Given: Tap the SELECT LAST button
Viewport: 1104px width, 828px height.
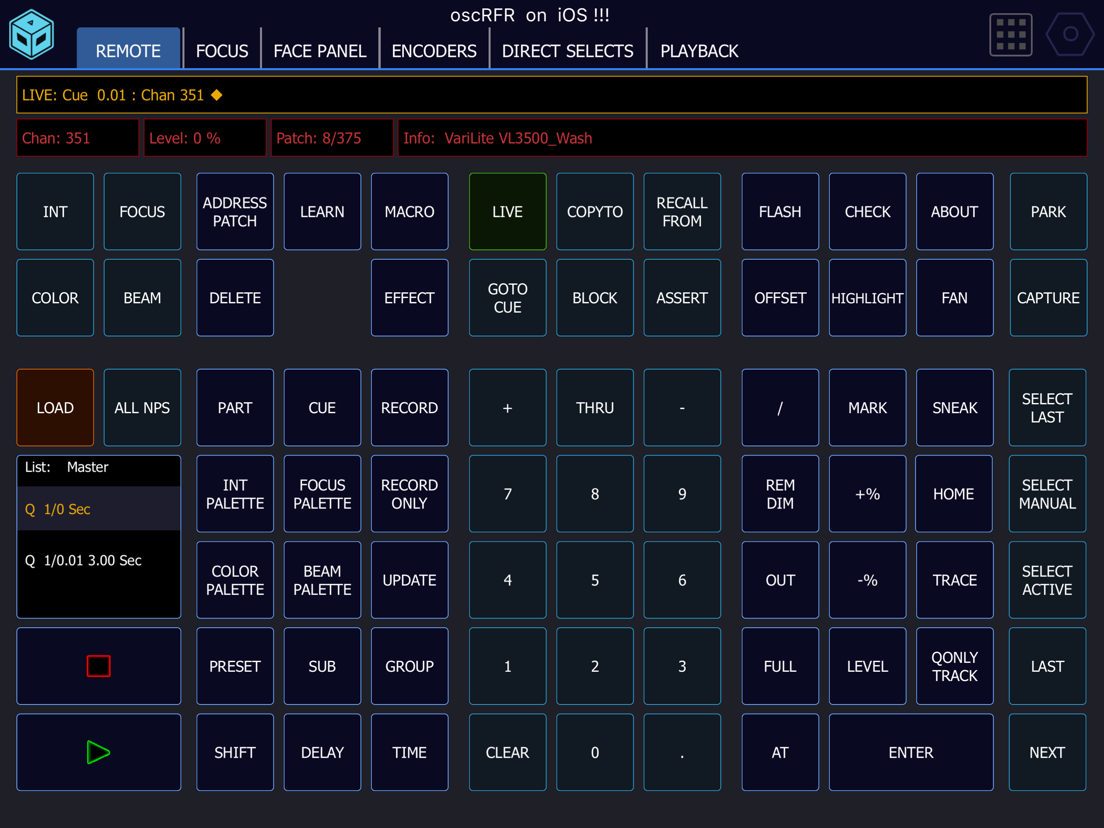Looking at the screenshot, I should (x=1048, y=408).
